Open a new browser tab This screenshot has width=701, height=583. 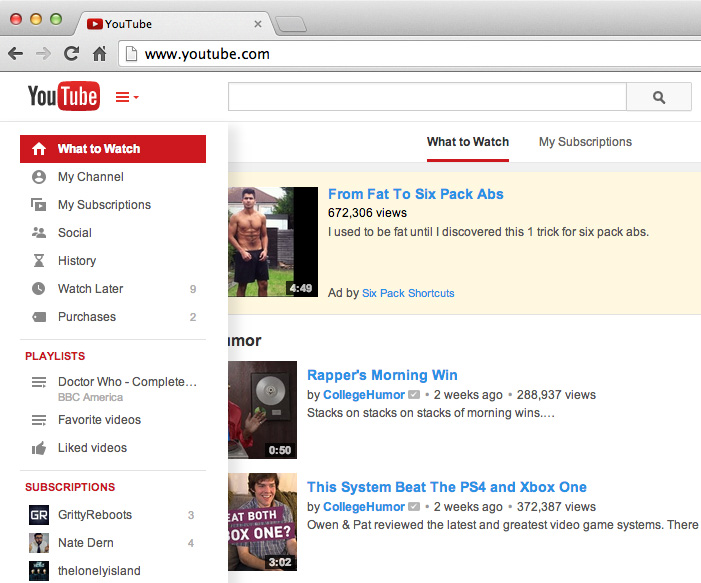(291, 25)
